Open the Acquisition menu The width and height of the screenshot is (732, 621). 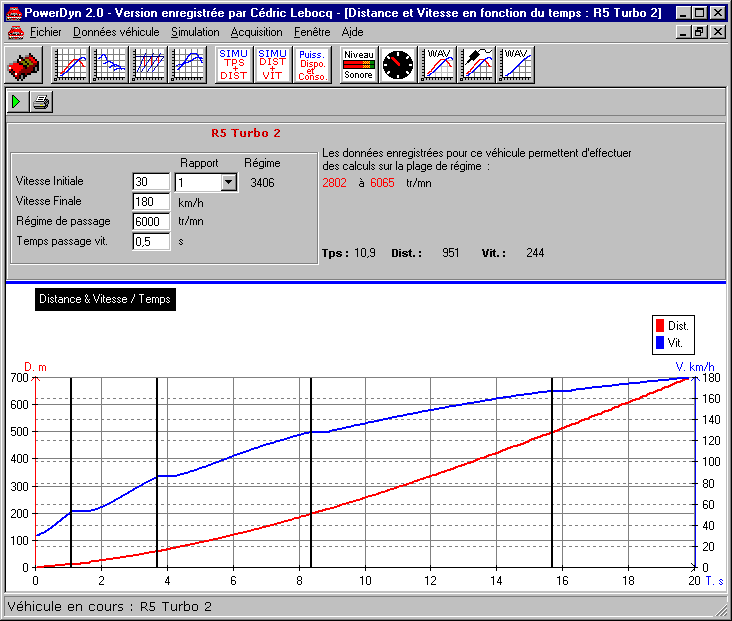(257, 32)
